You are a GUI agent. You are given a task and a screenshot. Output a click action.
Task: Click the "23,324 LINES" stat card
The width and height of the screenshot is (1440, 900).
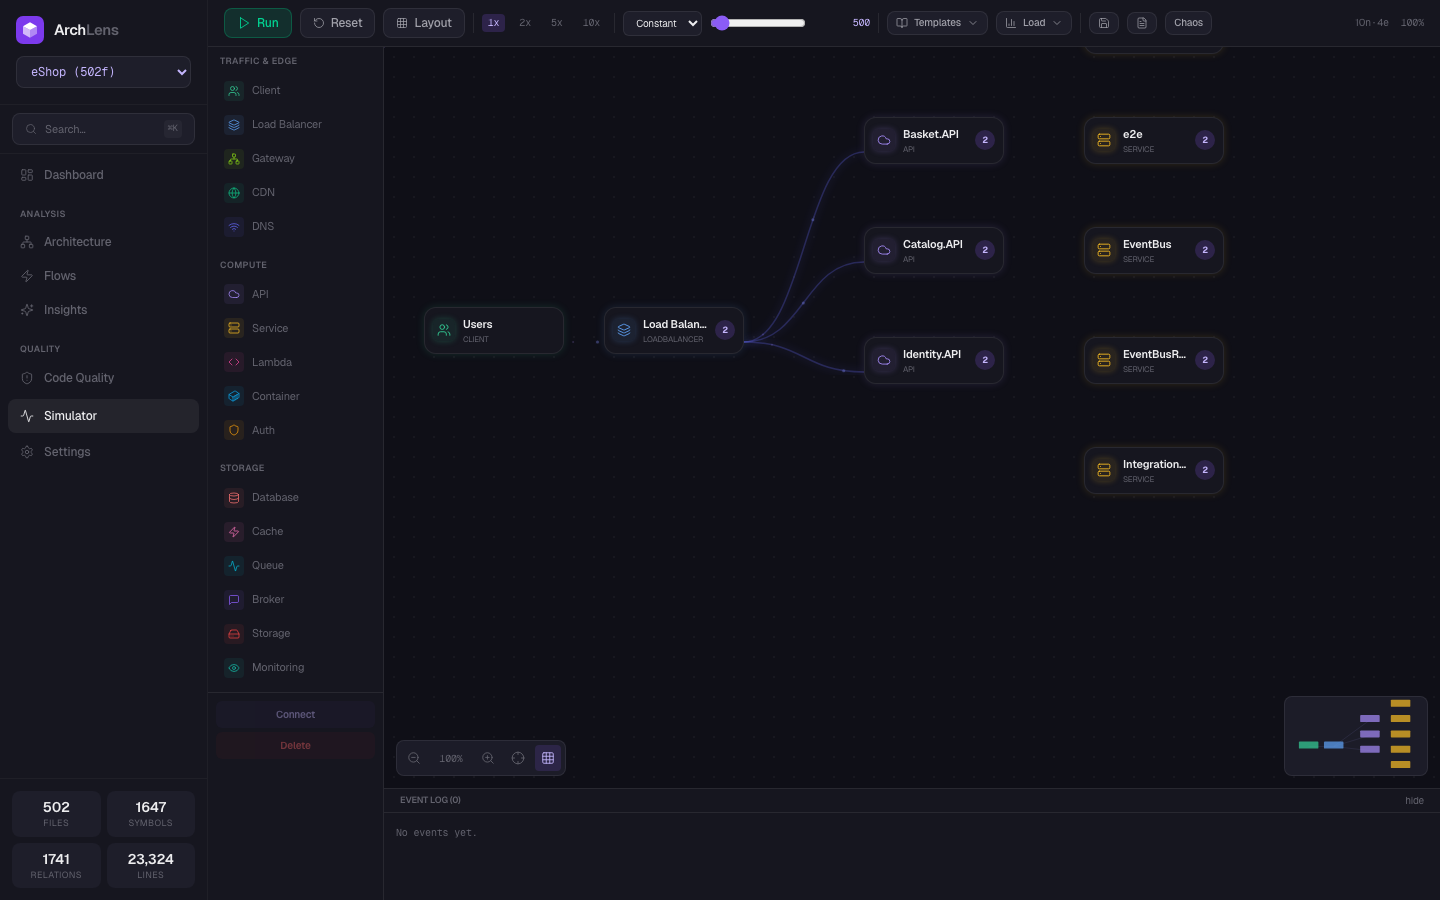151,866
